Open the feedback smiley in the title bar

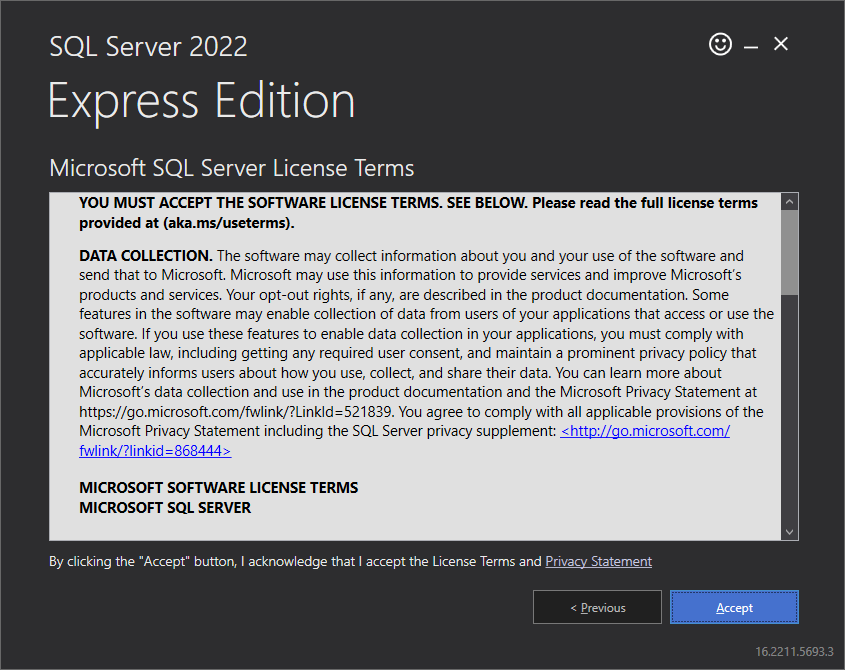(x=720, y=44)
